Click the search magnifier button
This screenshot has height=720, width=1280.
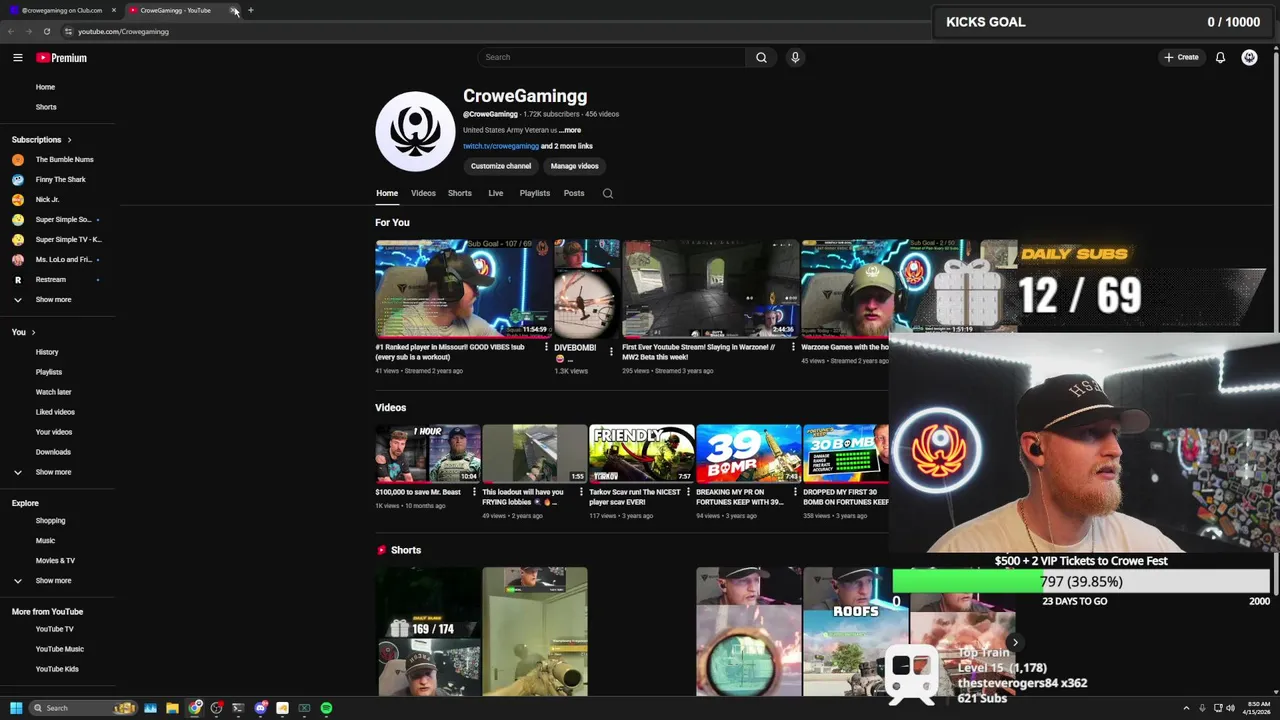tap(761, 57)
